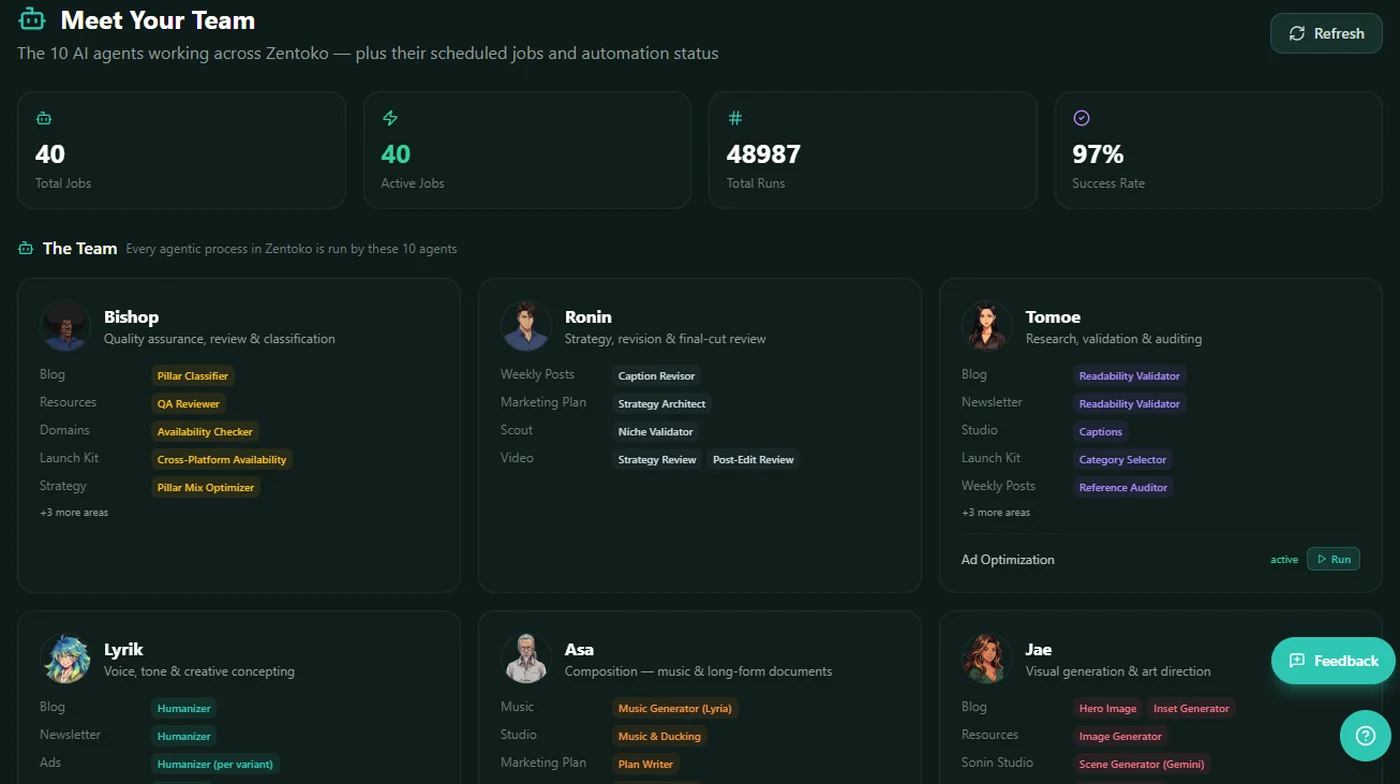This screenshot has height=784, width=1400.
Task: Click the checkmark icon on Success Rate card
Action: (1081, 118)
